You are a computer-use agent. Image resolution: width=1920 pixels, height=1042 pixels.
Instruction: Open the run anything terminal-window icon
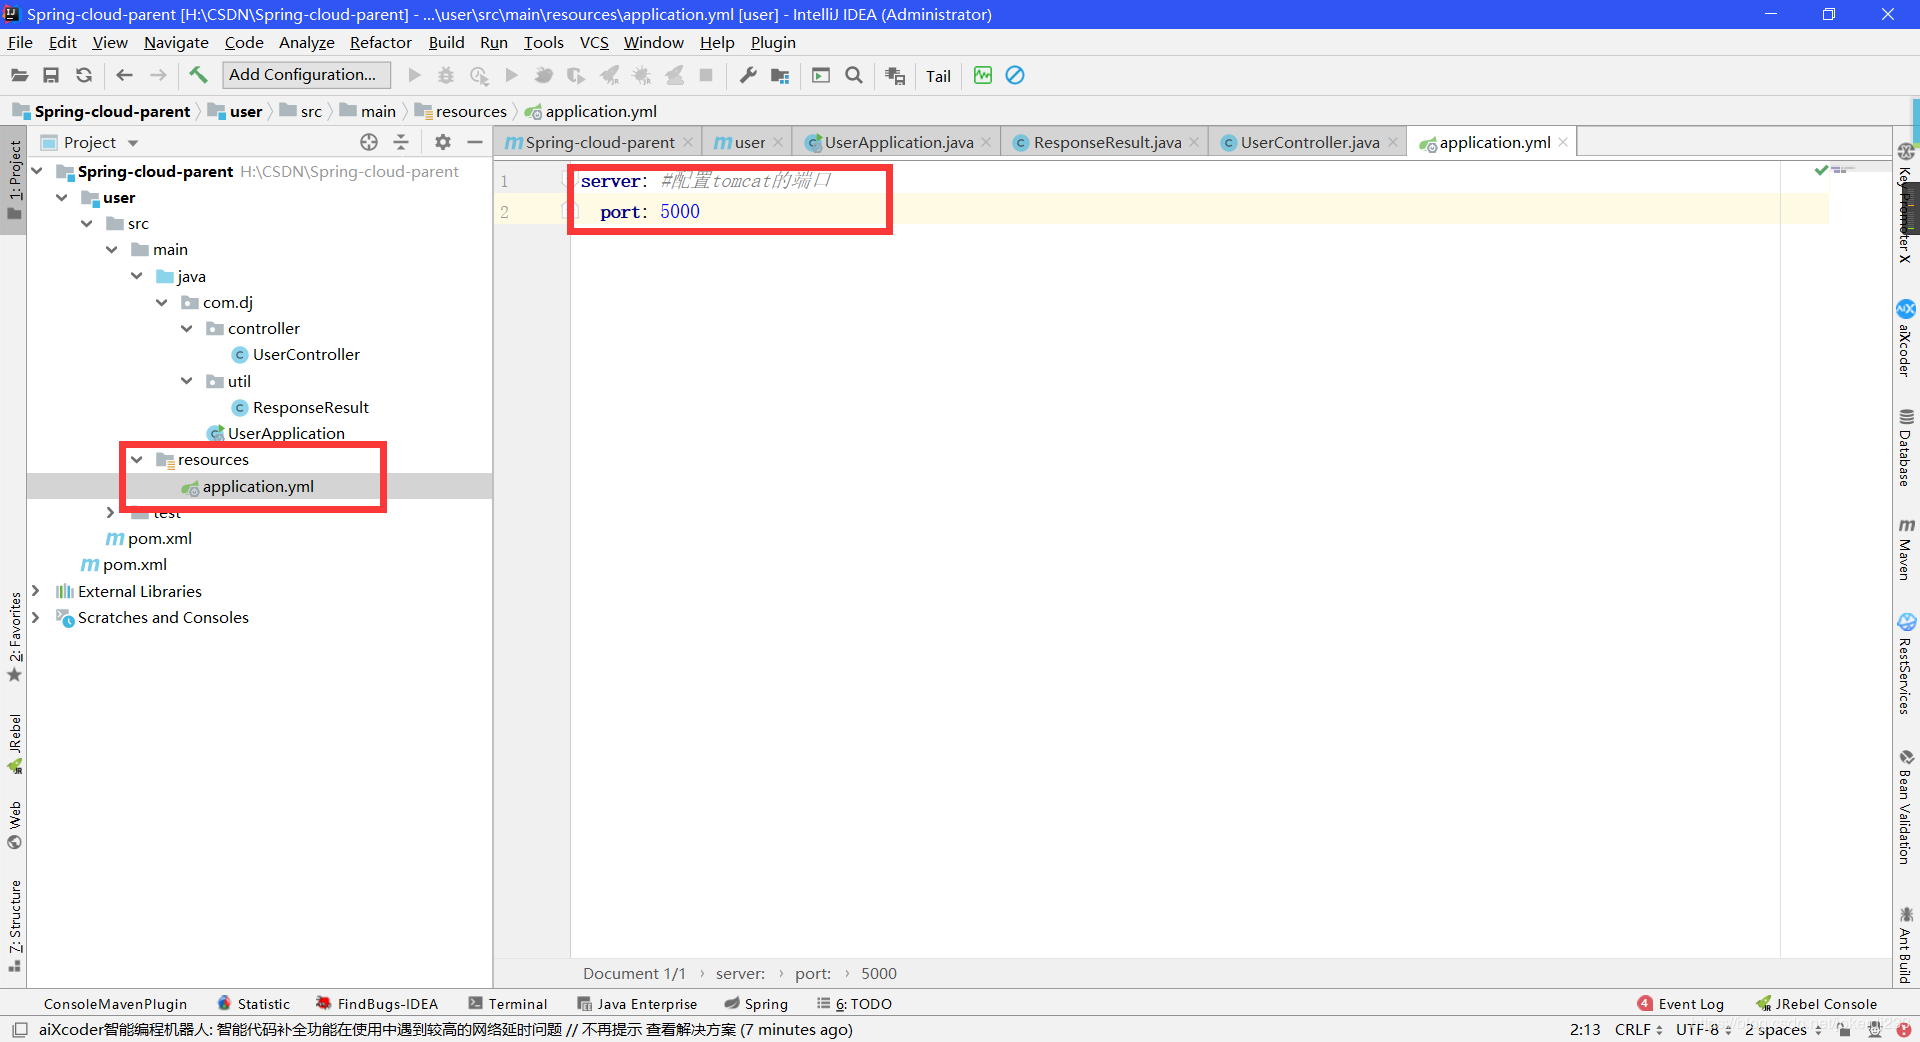click(821, 75)
